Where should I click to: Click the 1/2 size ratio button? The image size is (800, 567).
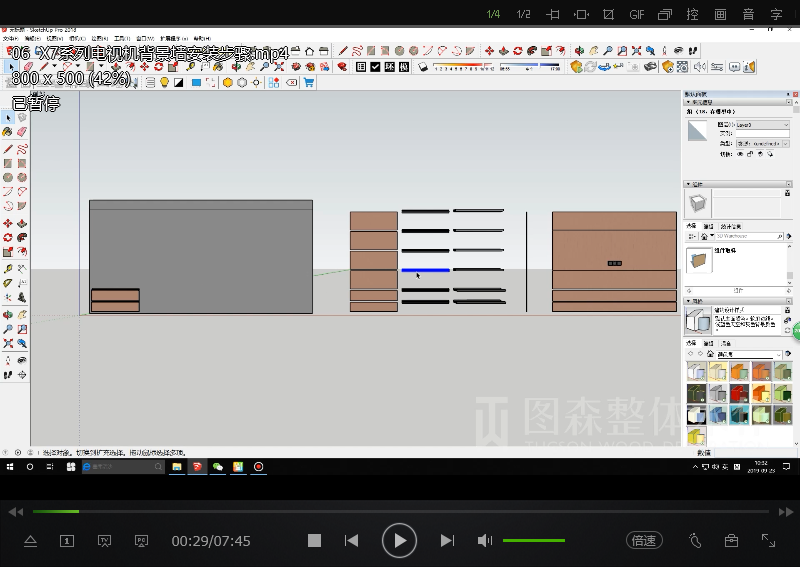[x=523, y=14]
